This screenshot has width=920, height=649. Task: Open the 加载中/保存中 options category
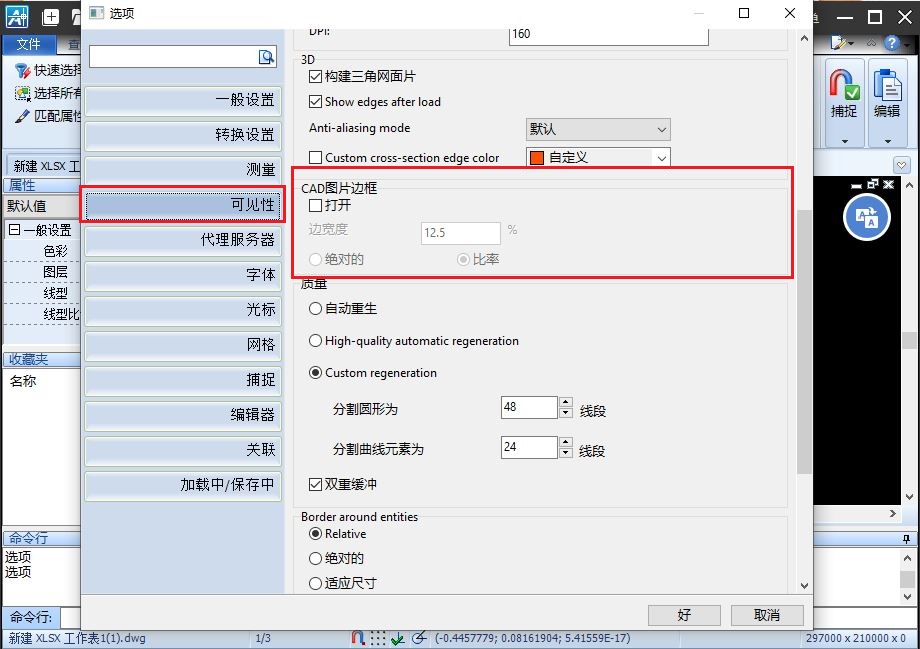[183, 485]
